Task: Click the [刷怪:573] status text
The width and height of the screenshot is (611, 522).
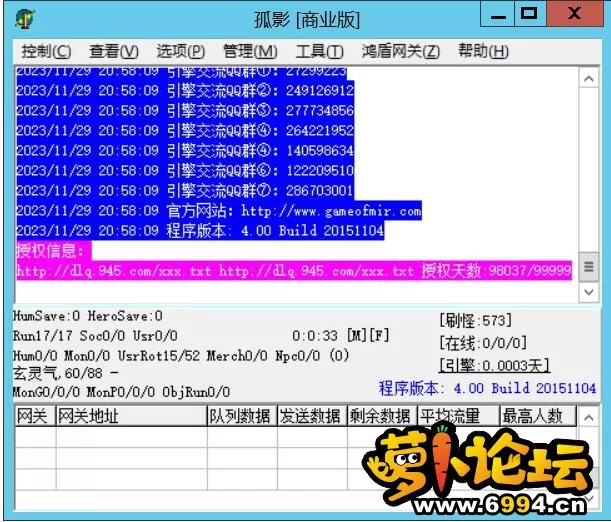Action: coord(475,321)
